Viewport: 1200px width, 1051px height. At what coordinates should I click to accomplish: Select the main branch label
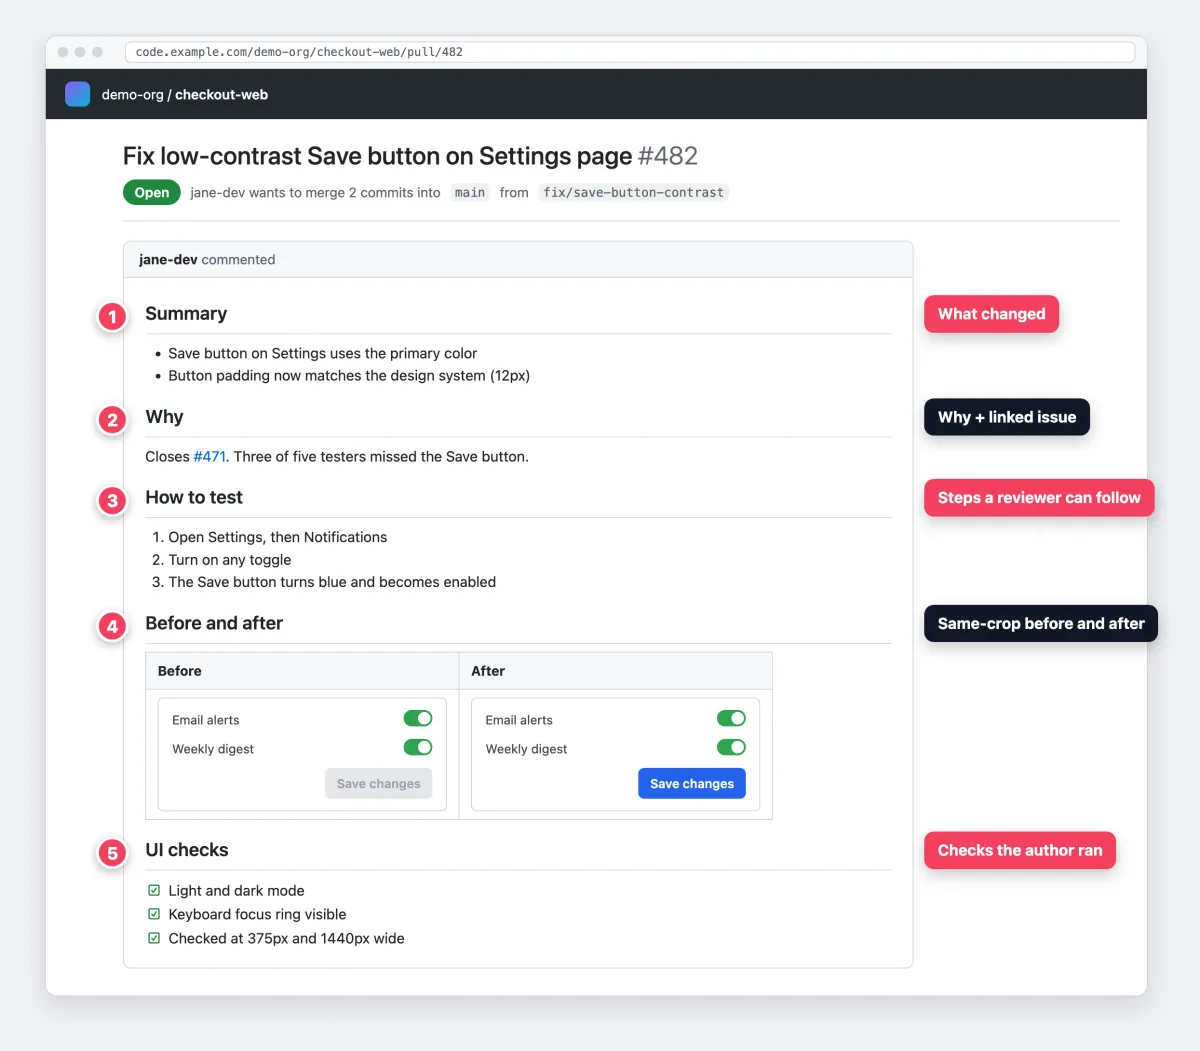[470, 192]
